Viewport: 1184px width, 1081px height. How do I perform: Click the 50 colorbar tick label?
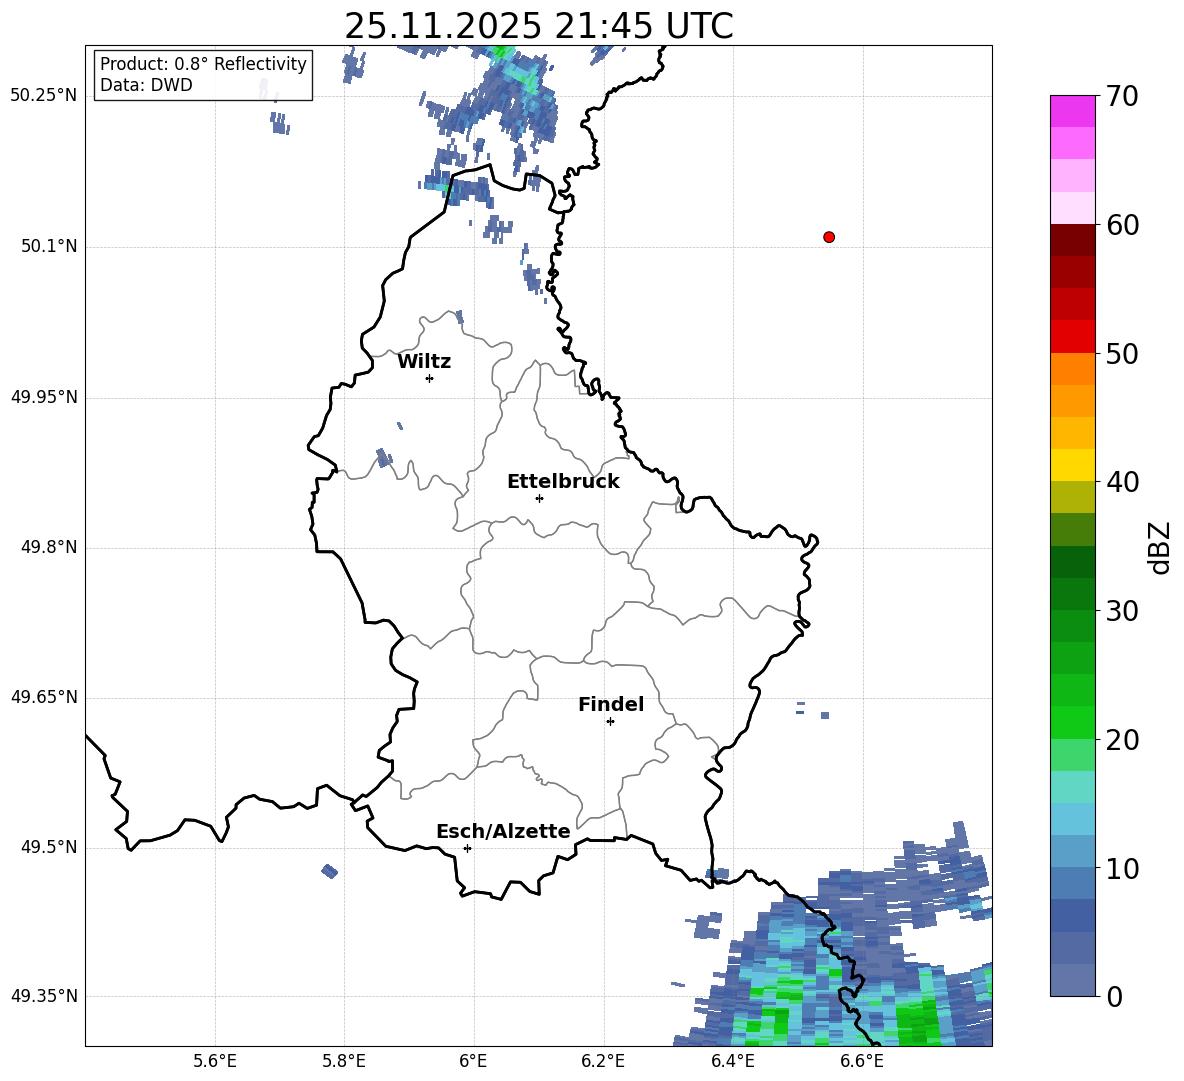click(x=1122, y=353)
